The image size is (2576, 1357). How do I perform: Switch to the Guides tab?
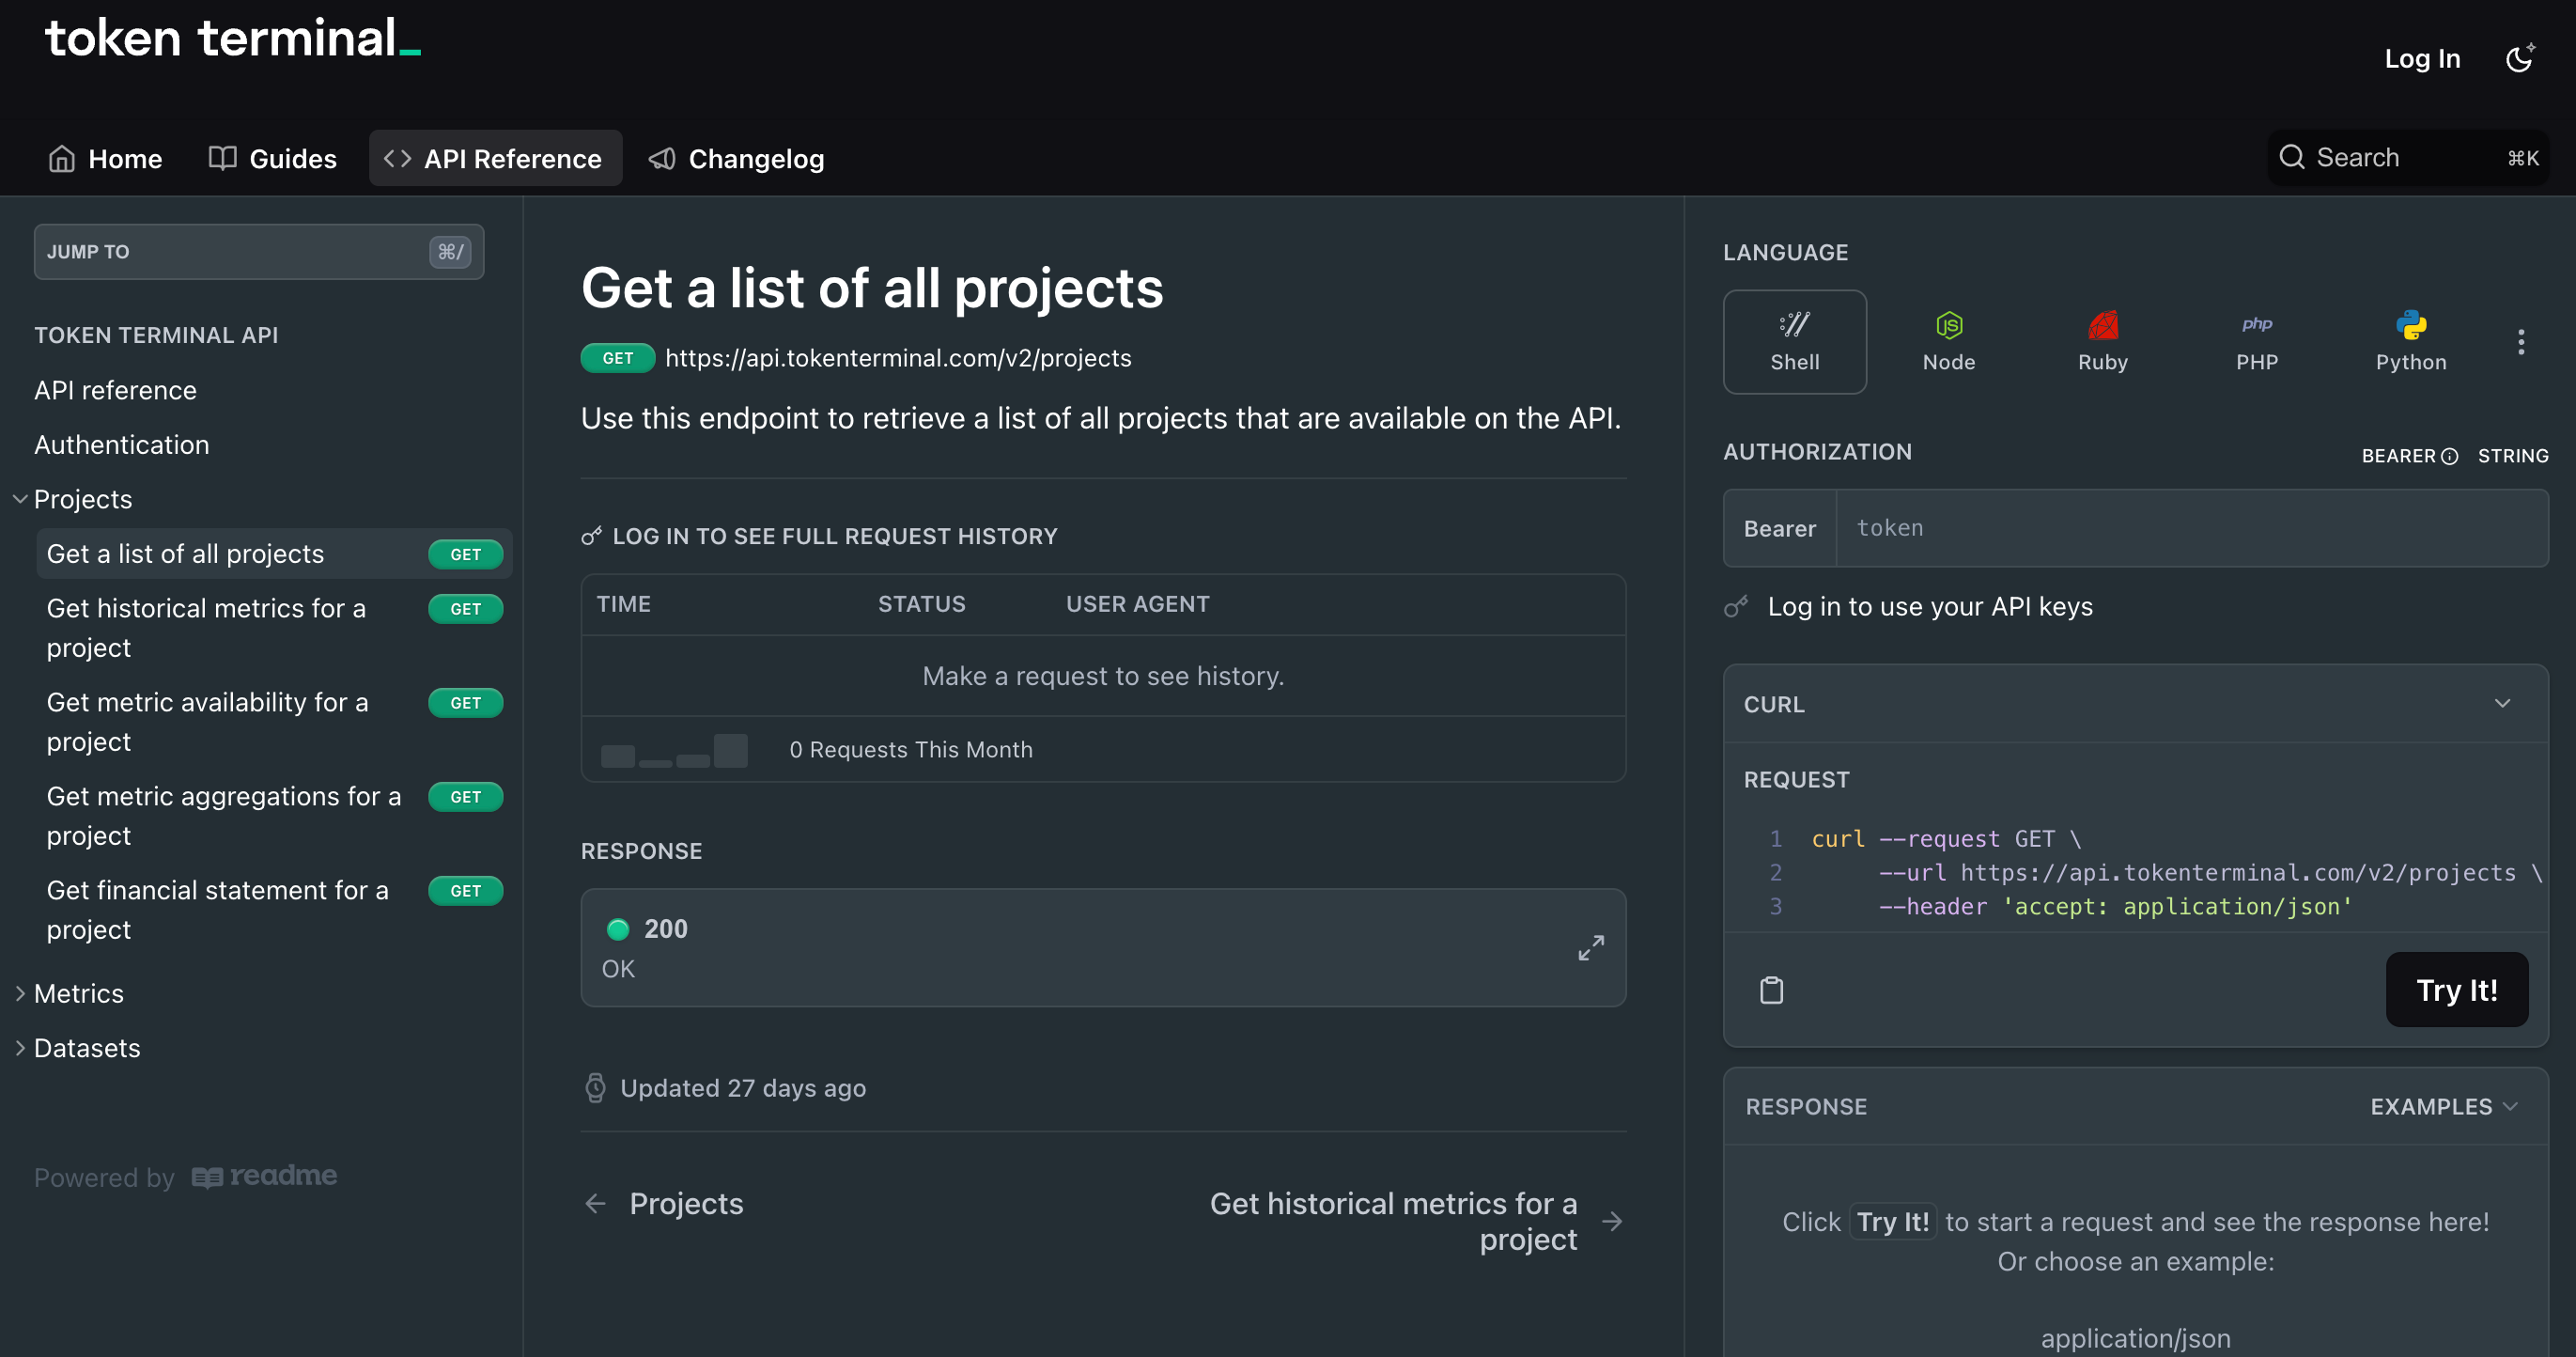pos(272,158)
